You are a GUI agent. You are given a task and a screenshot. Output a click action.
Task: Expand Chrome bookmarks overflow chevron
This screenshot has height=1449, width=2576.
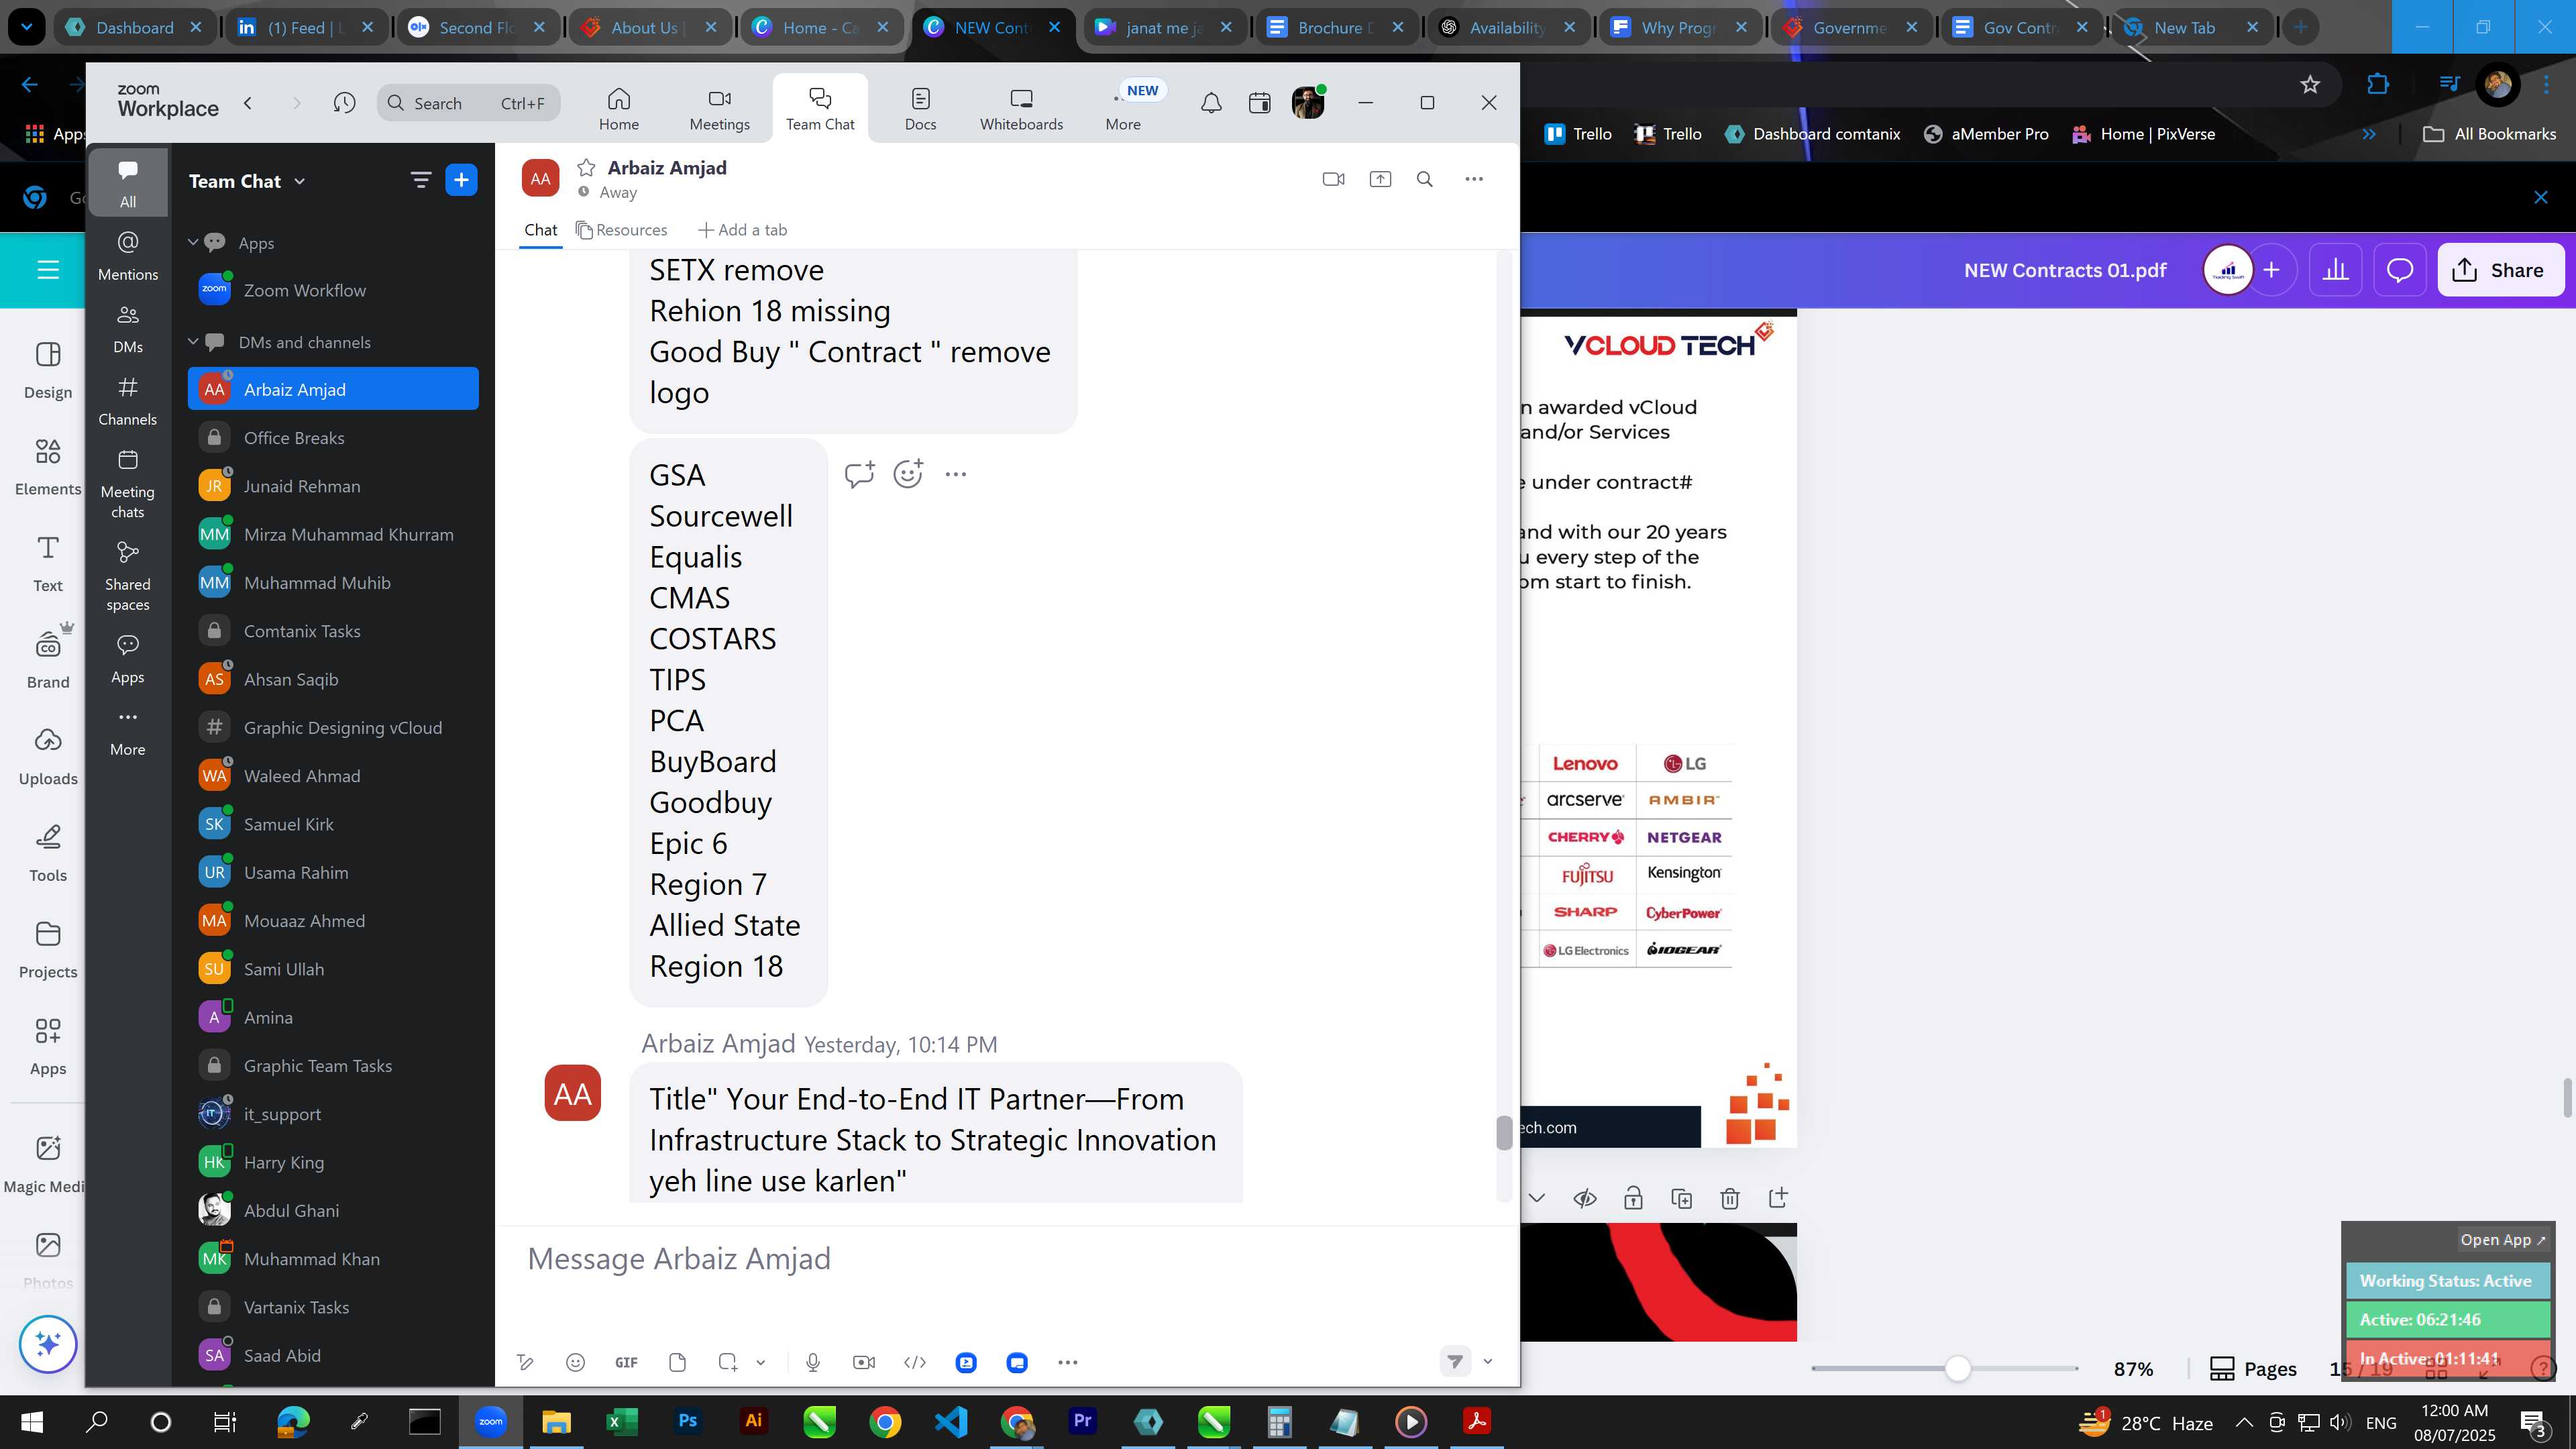2368,134
